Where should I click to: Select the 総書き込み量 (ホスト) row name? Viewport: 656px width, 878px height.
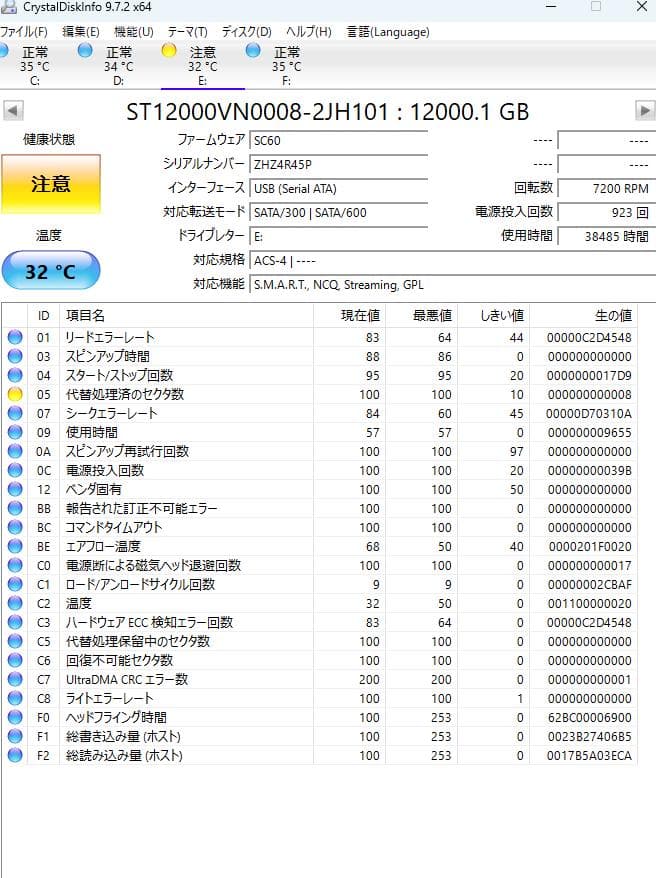point(123,737)
